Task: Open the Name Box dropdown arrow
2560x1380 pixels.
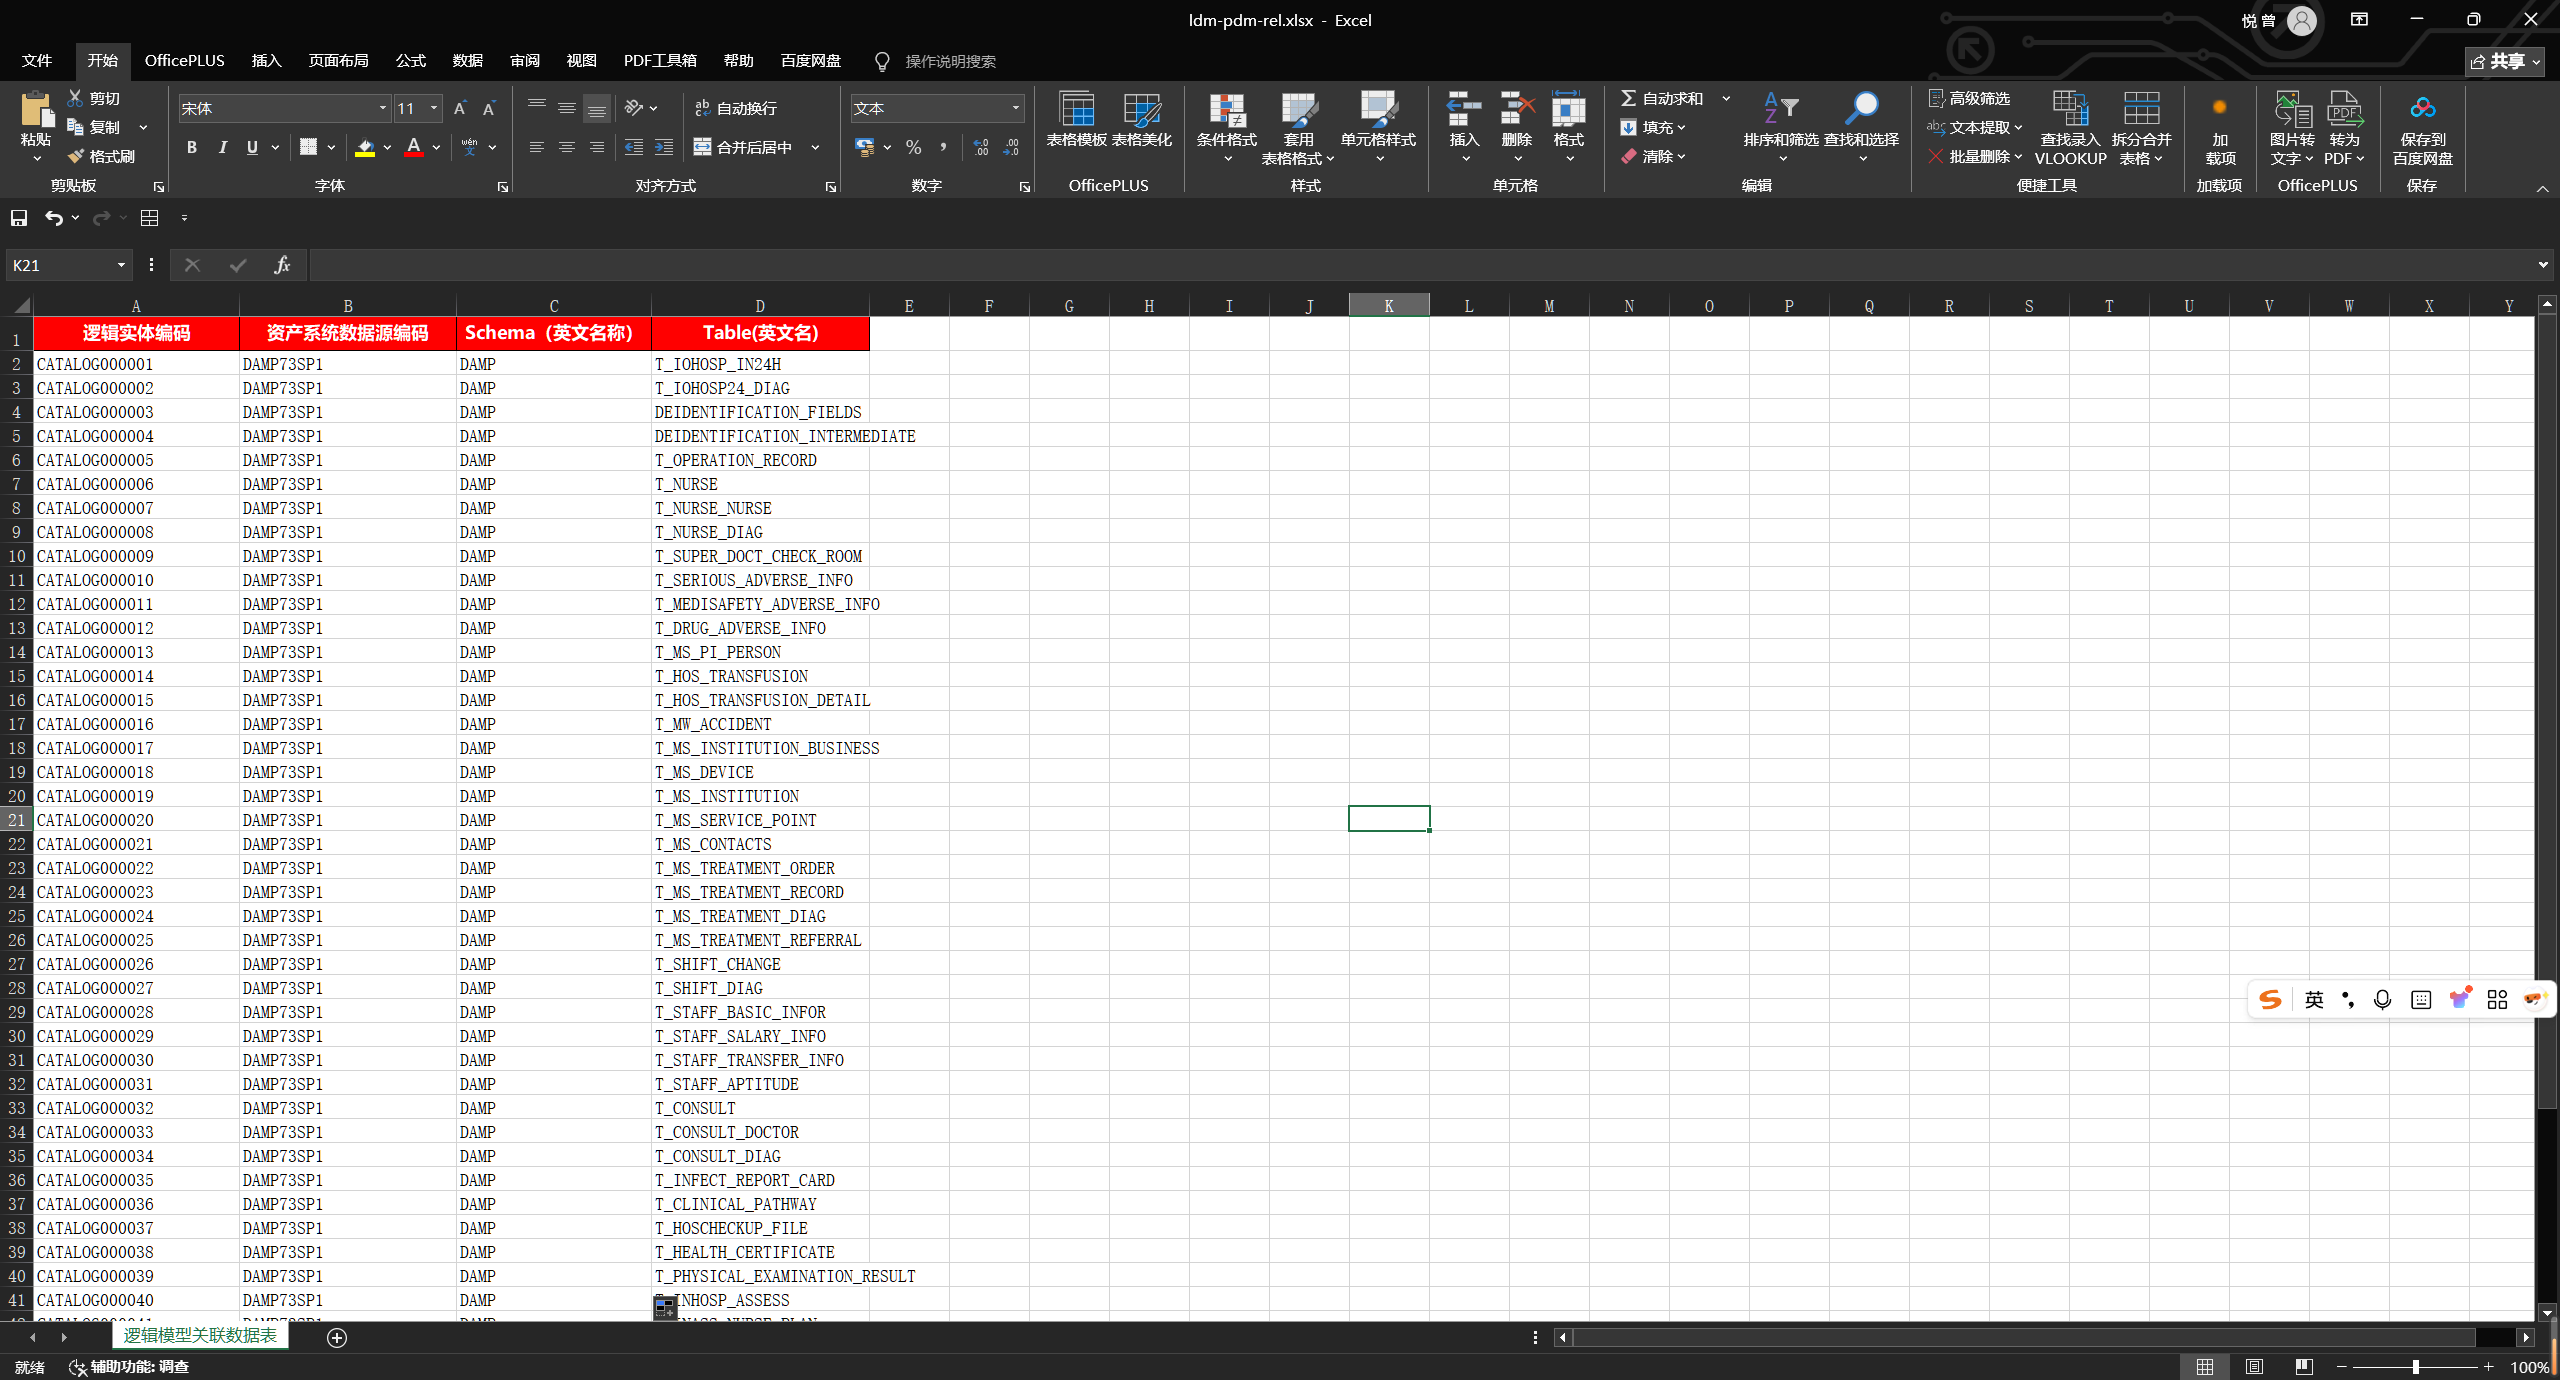Action: 121,265
